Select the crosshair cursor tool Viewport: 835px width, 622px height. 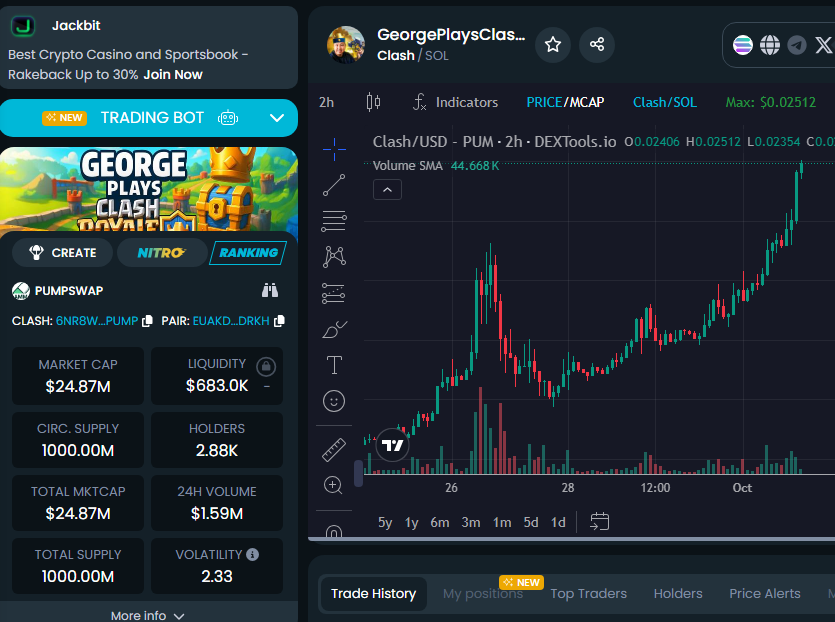point(334,149)
